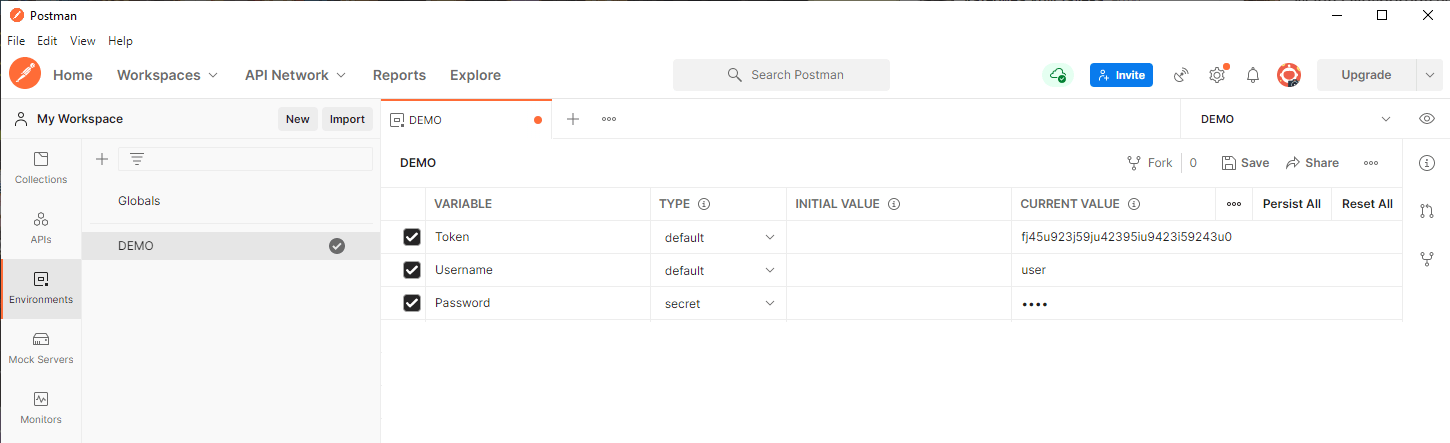
Task: Click the settings gear icon
Action: (x=1217, y=75)
